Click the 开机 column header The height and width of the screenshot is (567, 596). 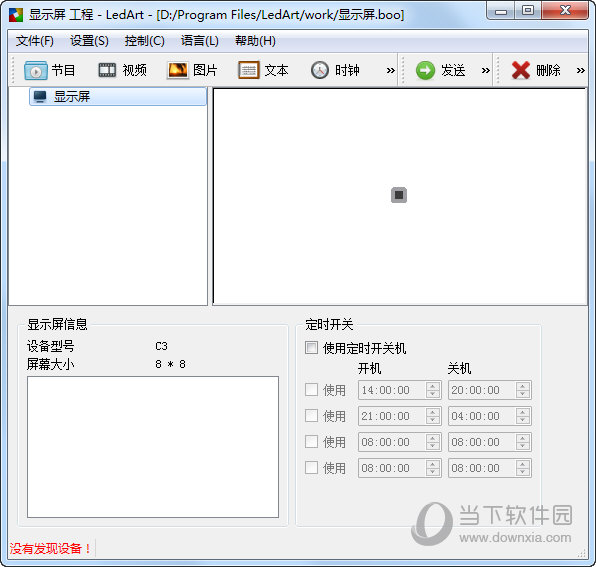click(x=369, y=368)
